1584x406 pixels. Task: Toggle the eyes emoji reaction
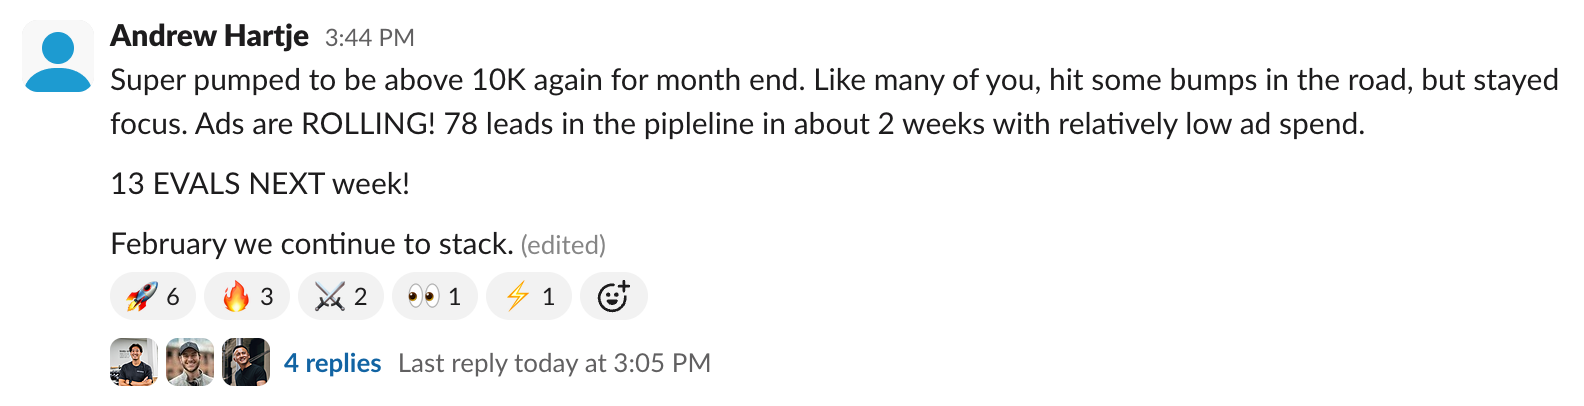pyautogui.click(x=434, y=297)
